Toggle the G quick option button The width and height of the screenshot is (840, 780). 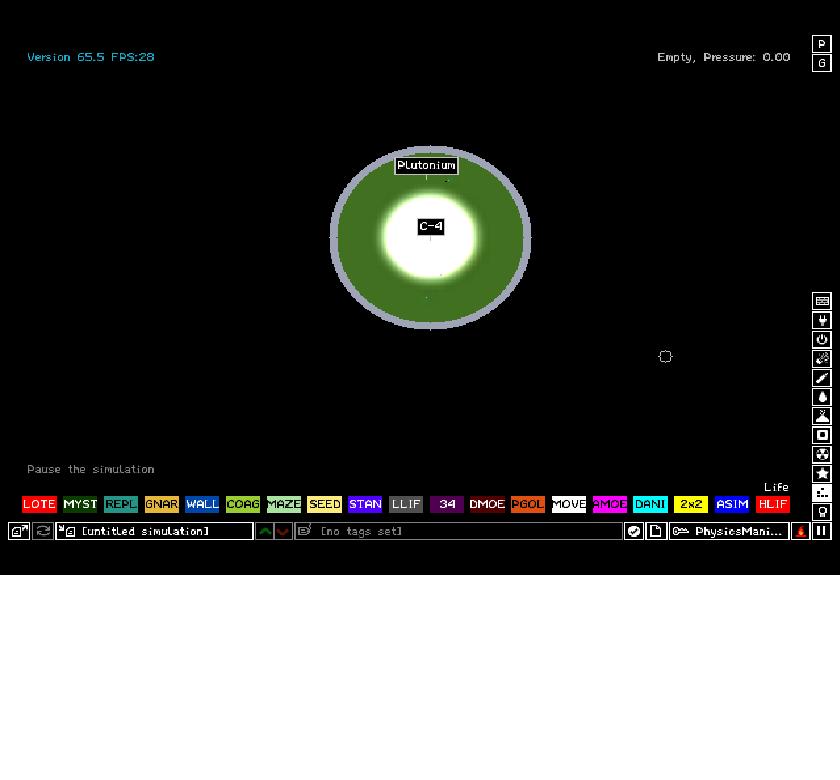pyautogui.click(x=822, y=63)
